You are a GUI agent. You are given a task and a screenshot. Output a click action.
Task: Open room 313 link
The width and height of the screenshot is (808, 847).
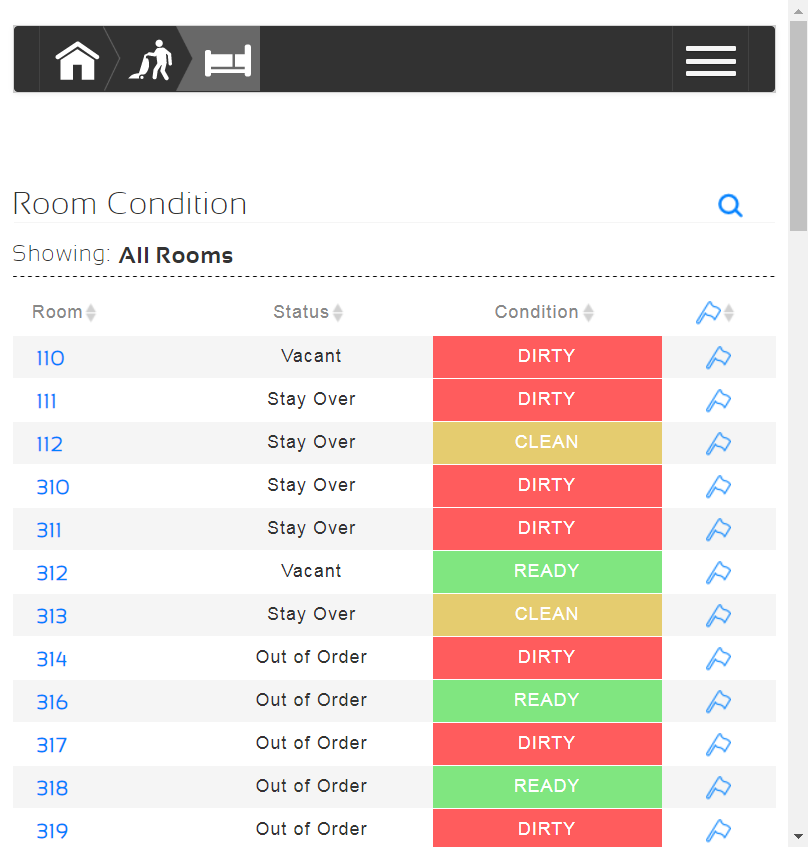point(52,616)
